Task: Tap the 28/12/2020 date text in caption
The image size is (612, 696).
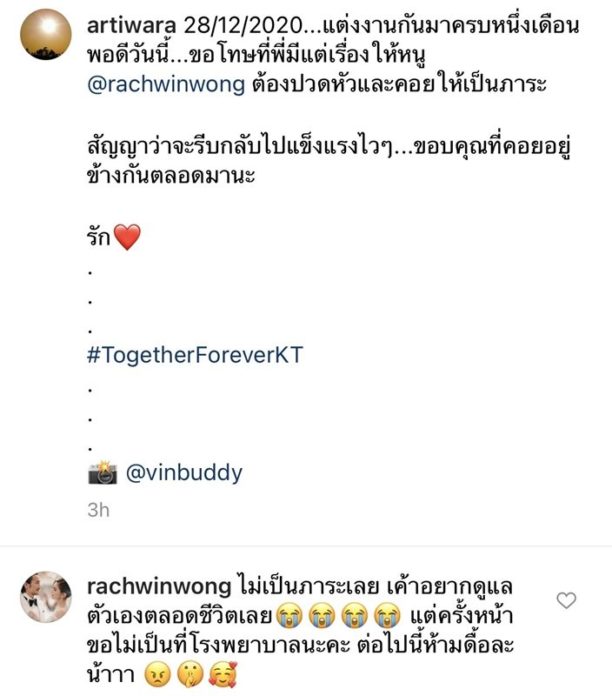Action: pyautogui.click(x=243, y=25)
